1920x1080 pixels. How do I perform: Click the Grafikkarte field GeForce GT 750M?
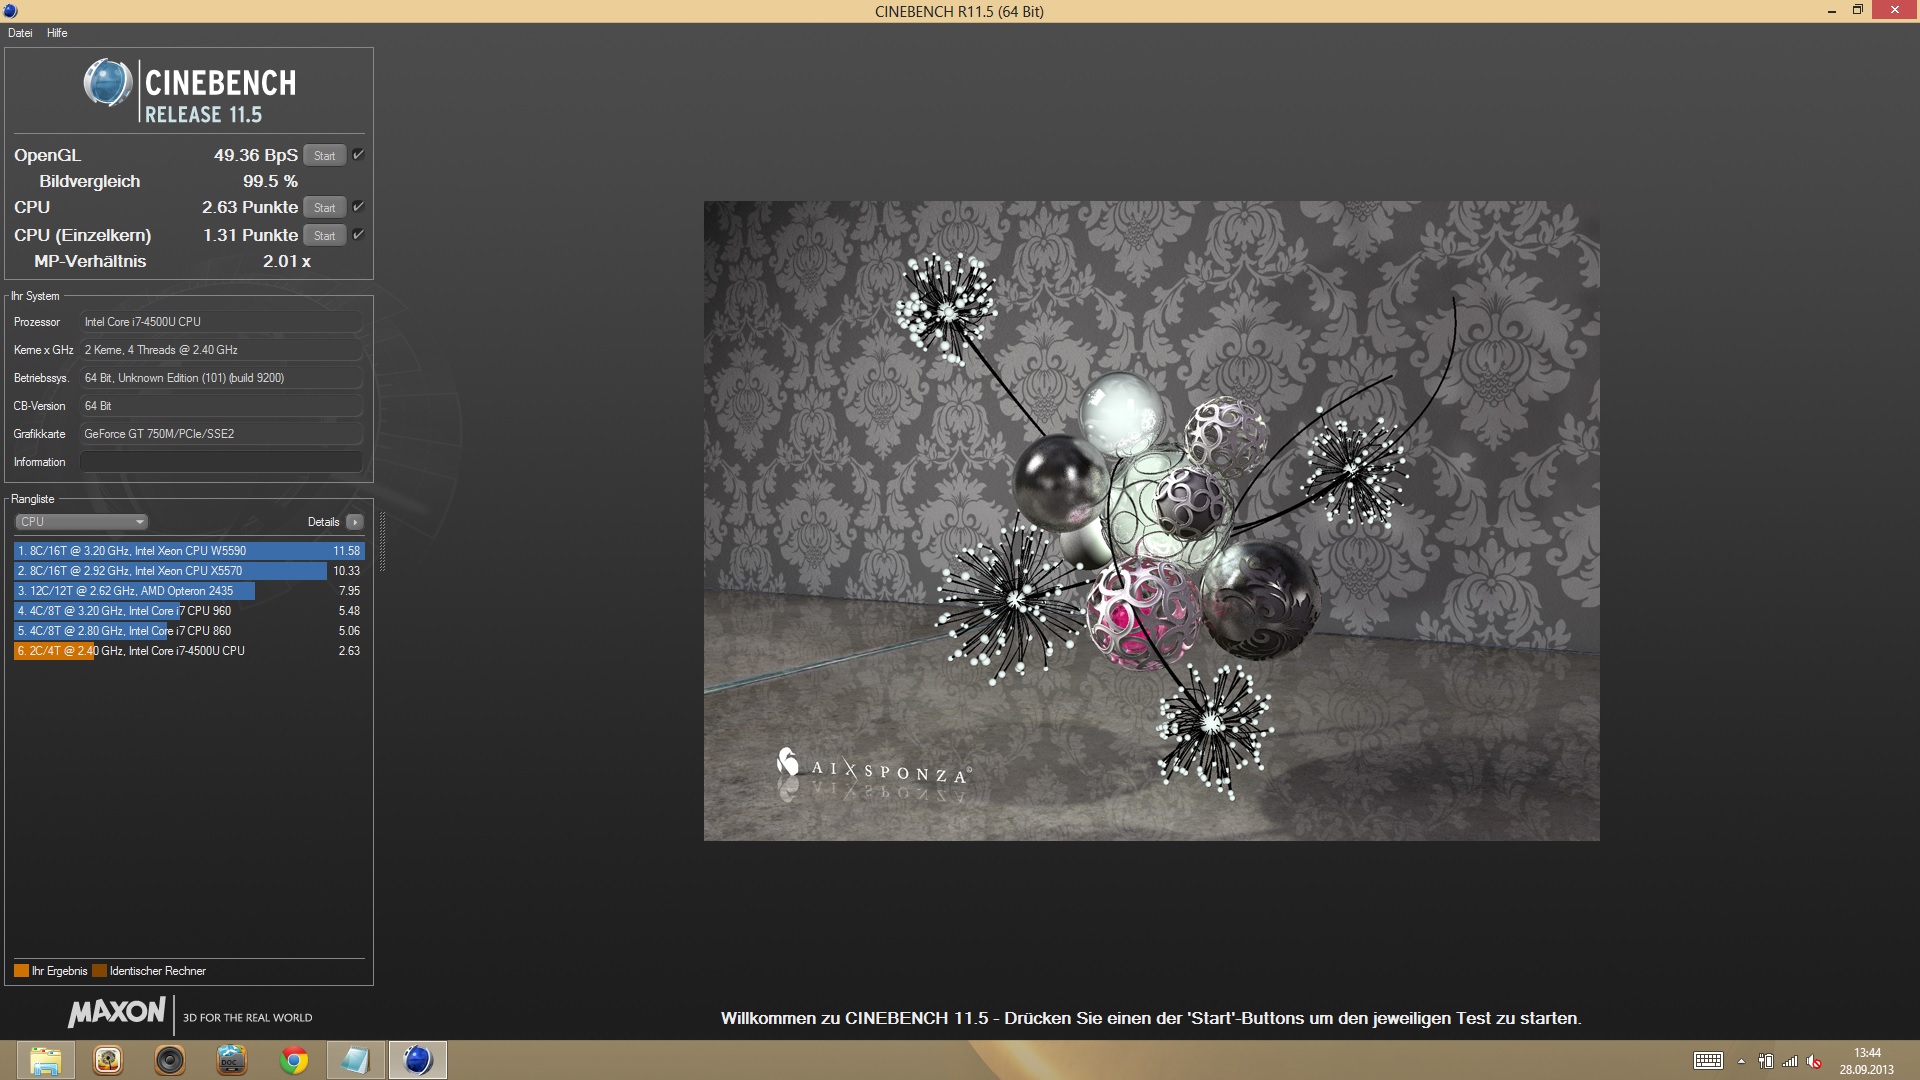click(x=221, y=434)
